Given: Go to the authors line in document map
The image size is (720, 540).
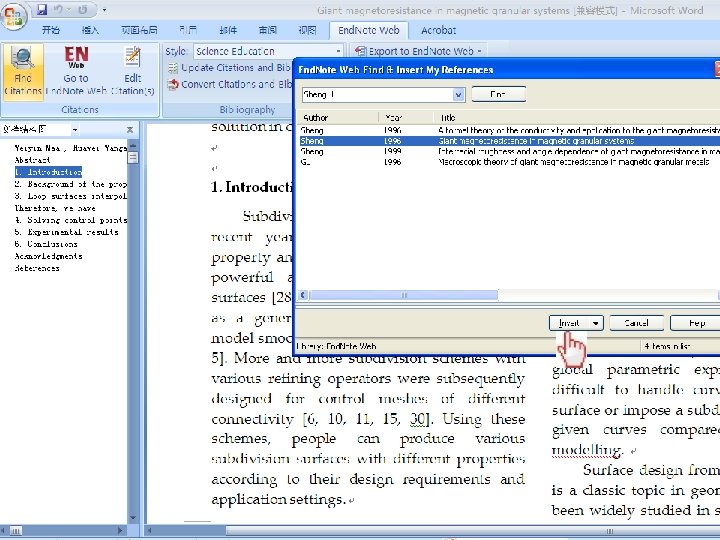Looking at the screenshot, I should 70,148.
